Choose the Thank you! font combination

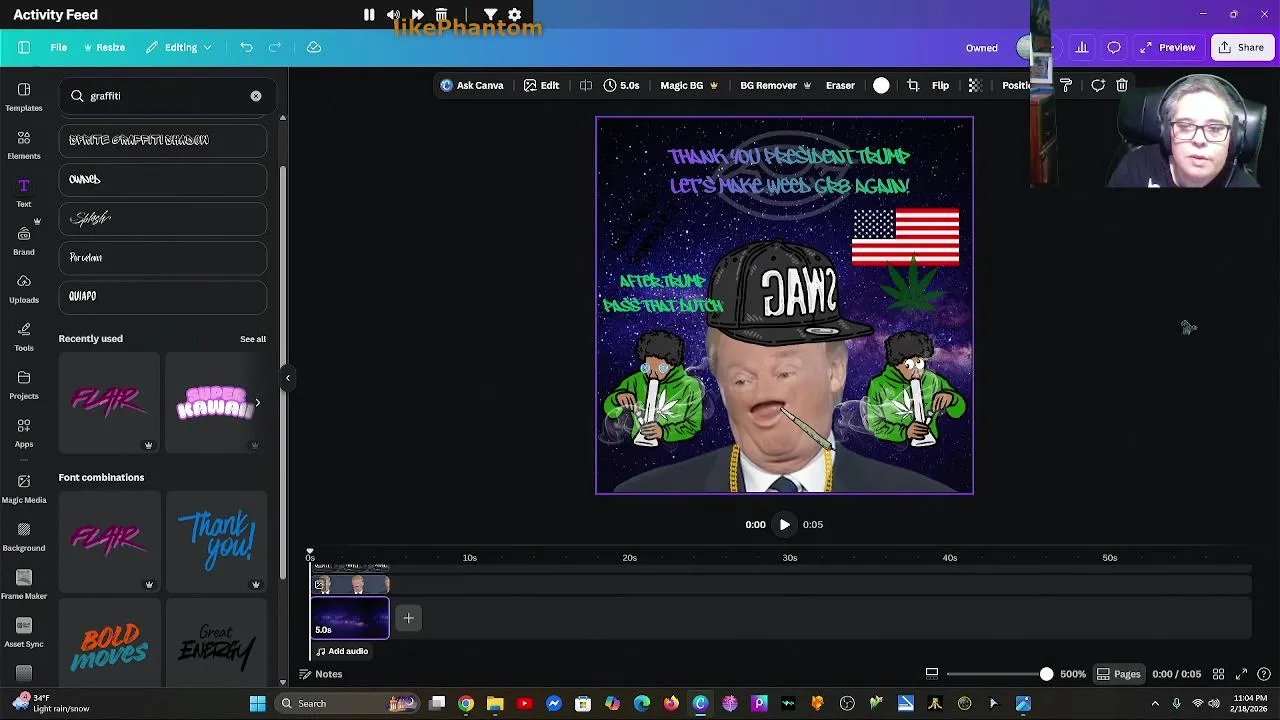coord(217,540)
